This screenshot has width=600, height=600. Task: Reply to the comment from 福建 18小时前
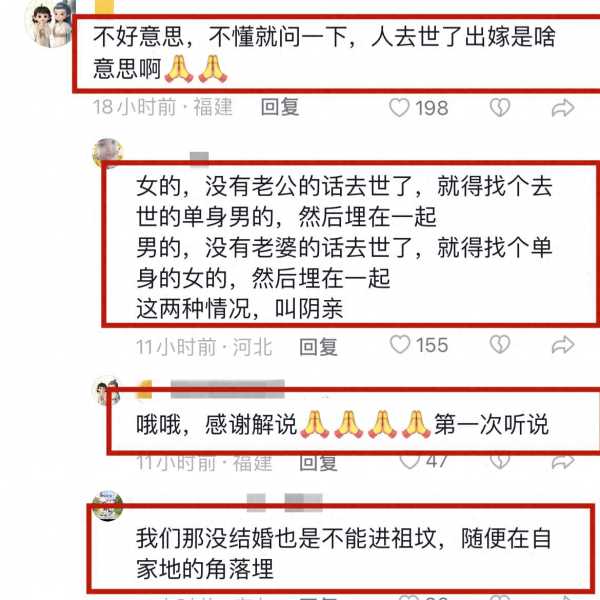pyautogui.click(x=280, y=107)
